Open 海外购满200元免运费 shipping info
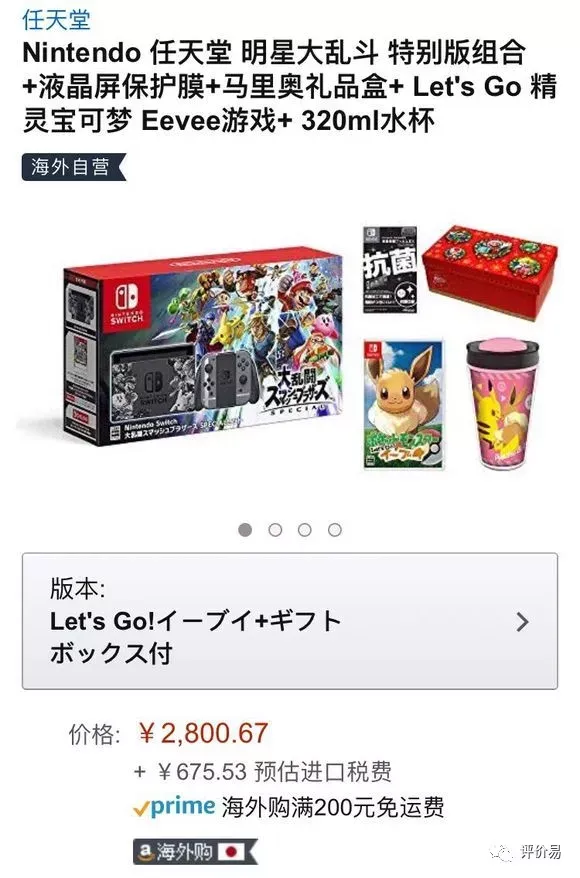The width and height of the screenshot is (580, 878). pyautogui.click(x=333, y=807)
